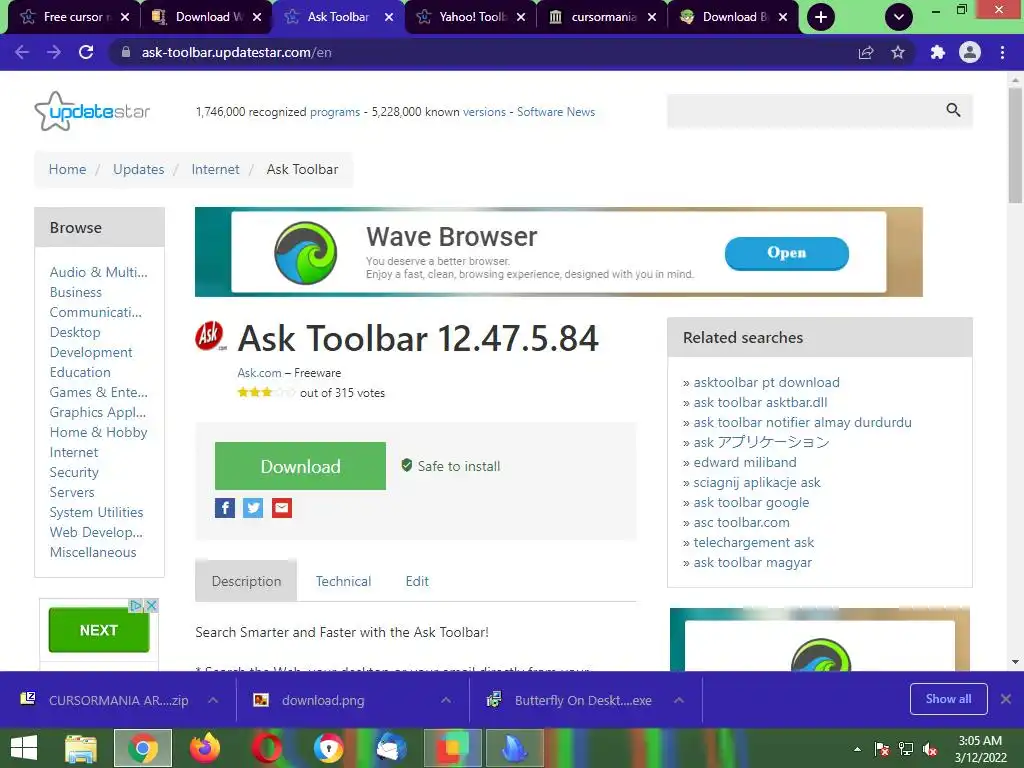Browse the Audio & Multimedia category
Viewport: 1024px width, 768px height.
(x=99, y=272)
